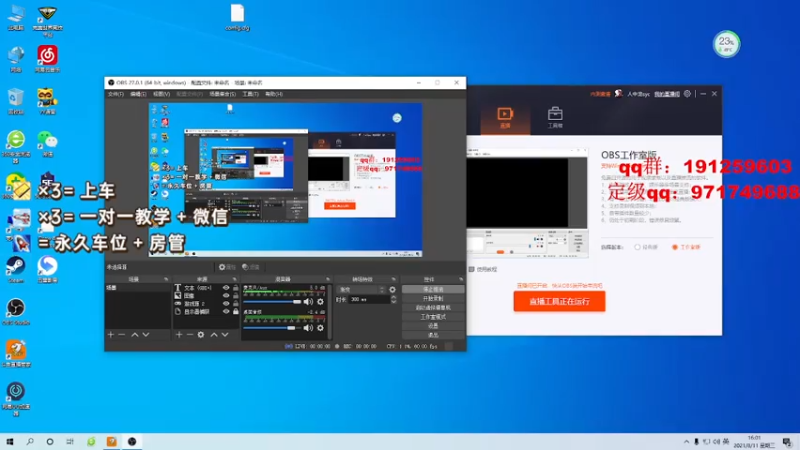Open Recycle Bin on desktop
The width and height of the screenshot is (800, 450).
coord(15,101)
